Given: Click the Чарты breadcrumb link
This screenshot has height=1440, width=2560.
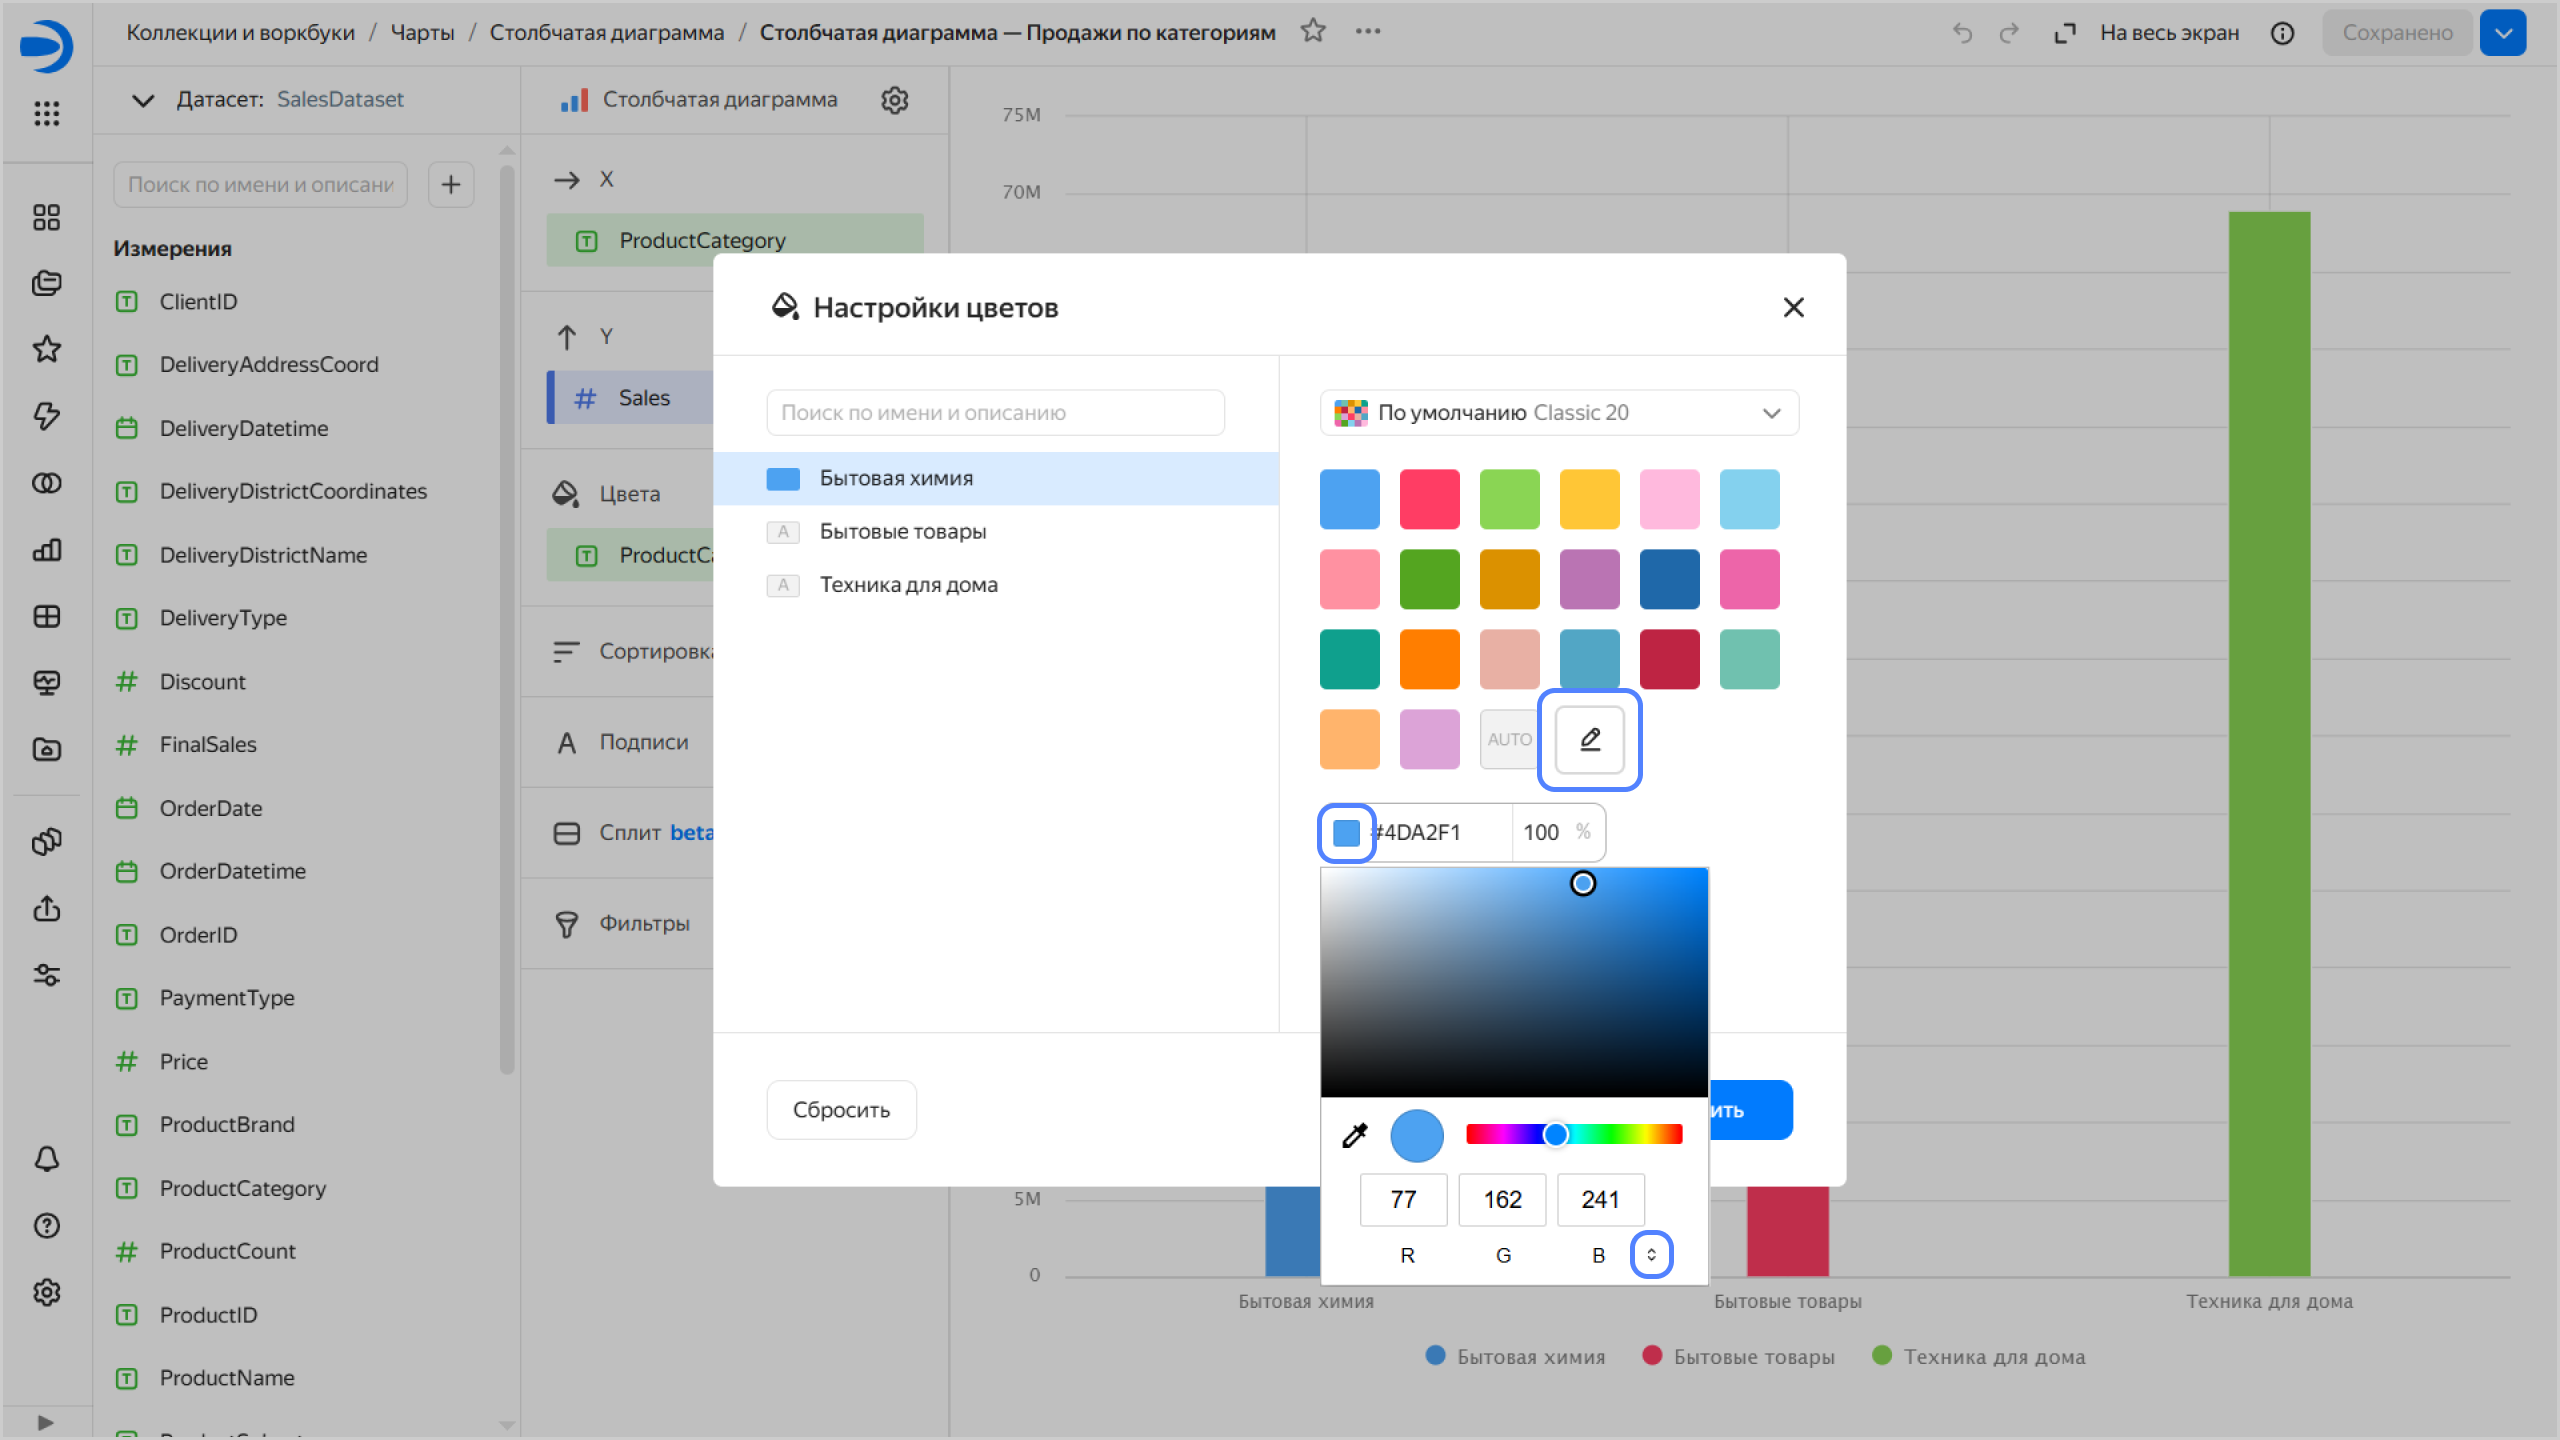Looking at the screenshot, I should tap(422, 32).
